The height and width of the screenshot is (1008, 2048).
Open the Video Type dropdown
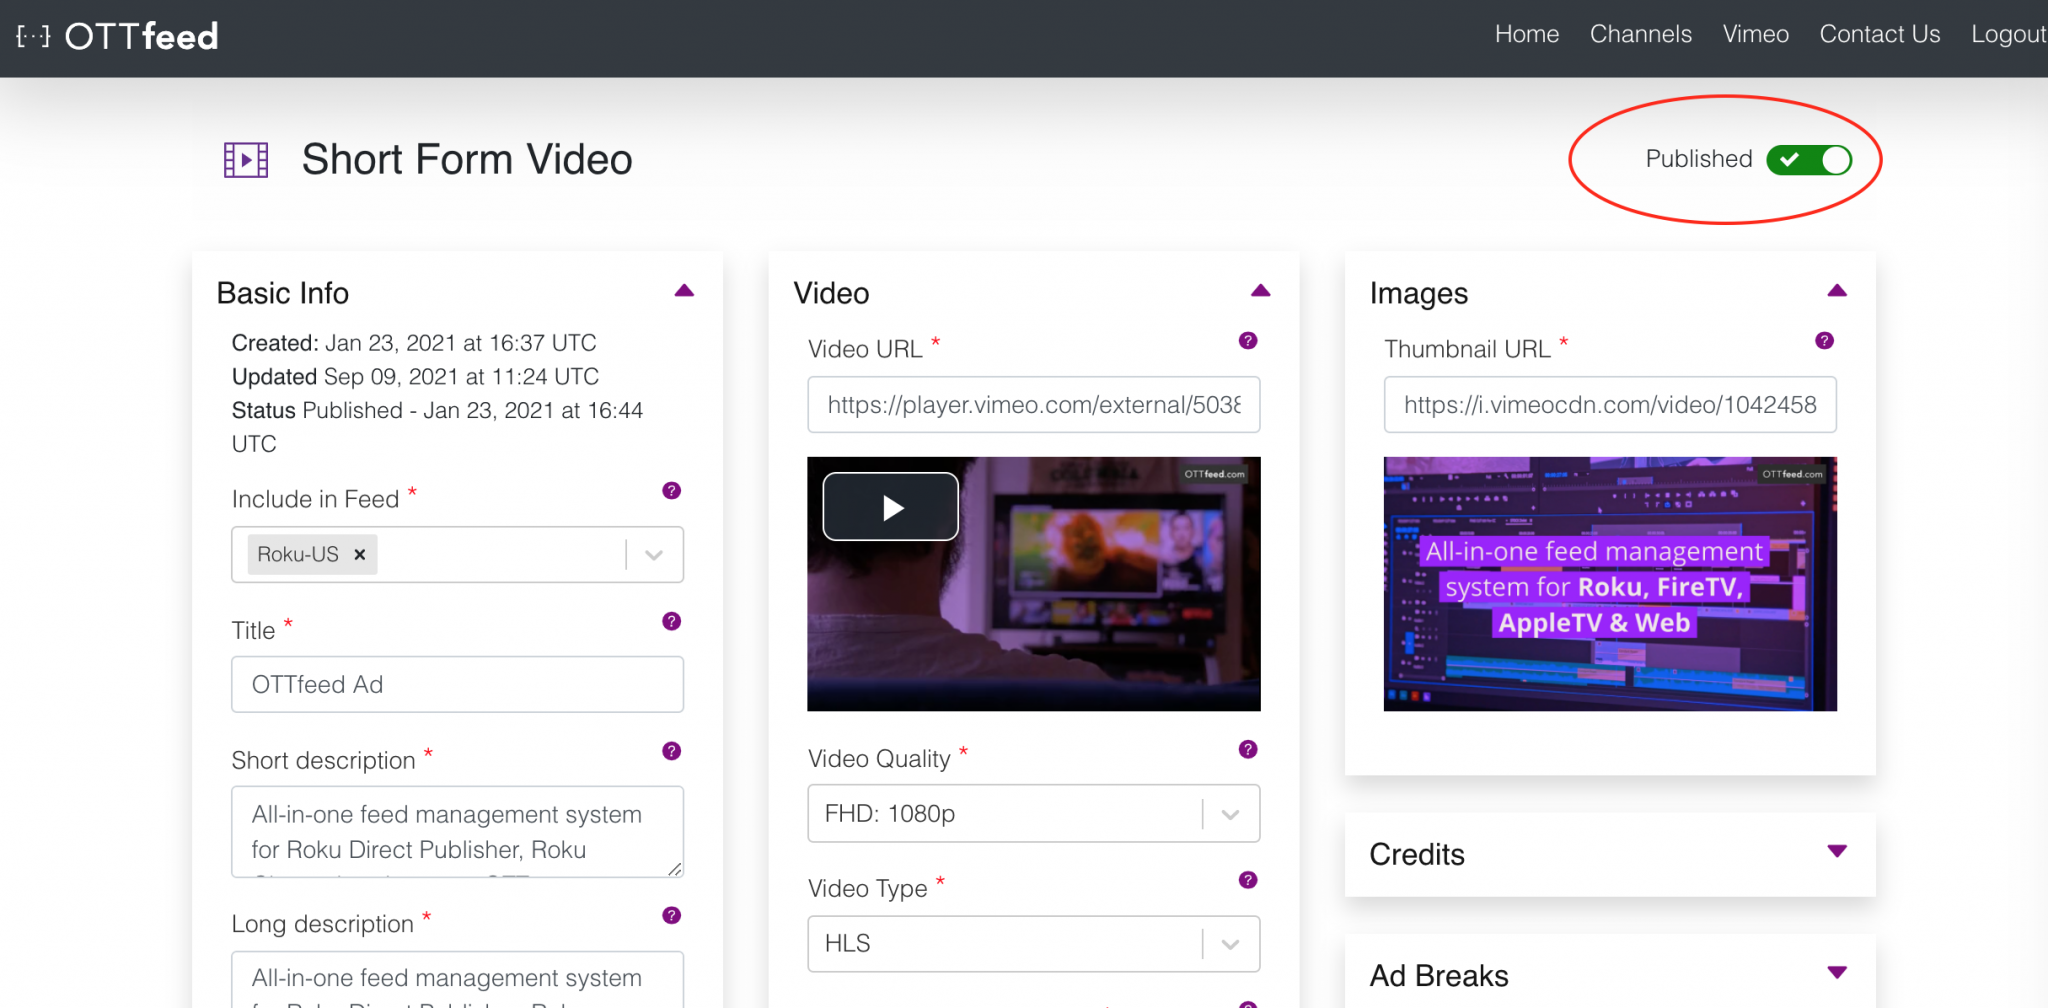click(1229, 943)
